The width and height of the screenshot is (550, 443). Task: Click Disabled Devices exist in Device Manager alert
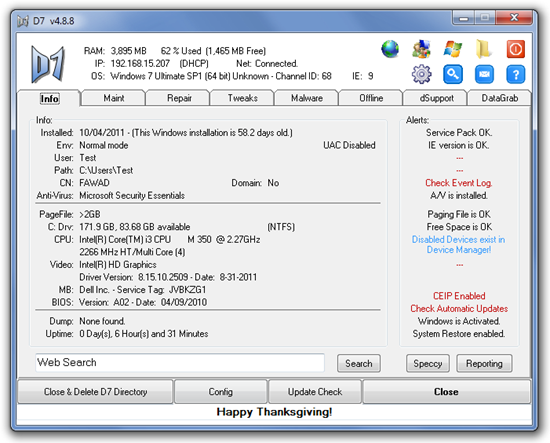458,244
